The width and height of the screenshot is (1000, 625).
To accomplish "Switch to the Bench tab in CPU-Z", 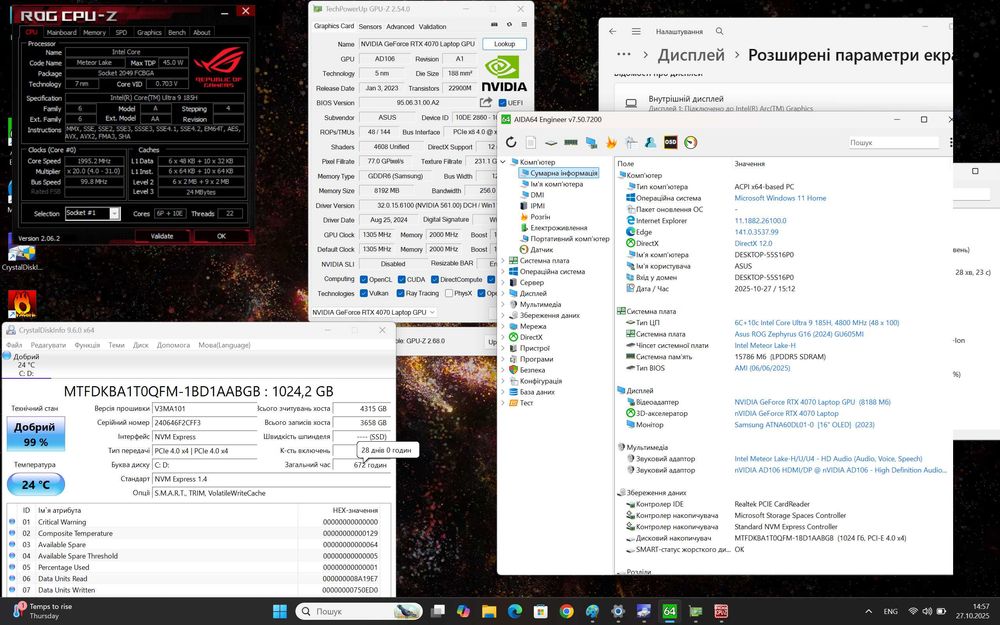I will click(x=177, y=33).
